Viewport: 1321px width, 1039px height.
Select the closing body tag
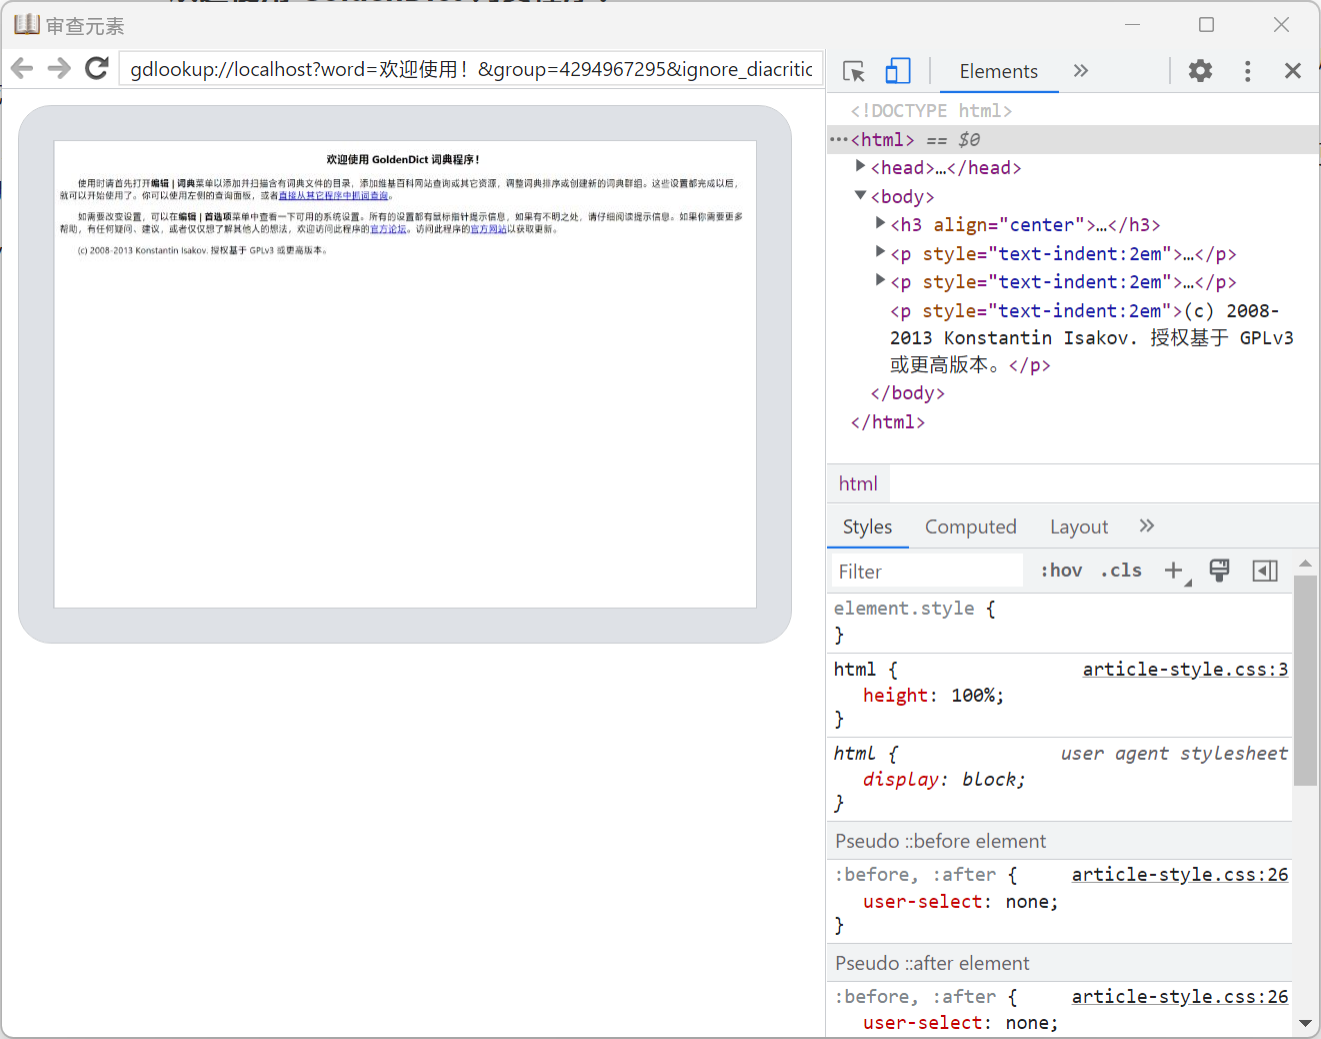(x=907, y=394)
